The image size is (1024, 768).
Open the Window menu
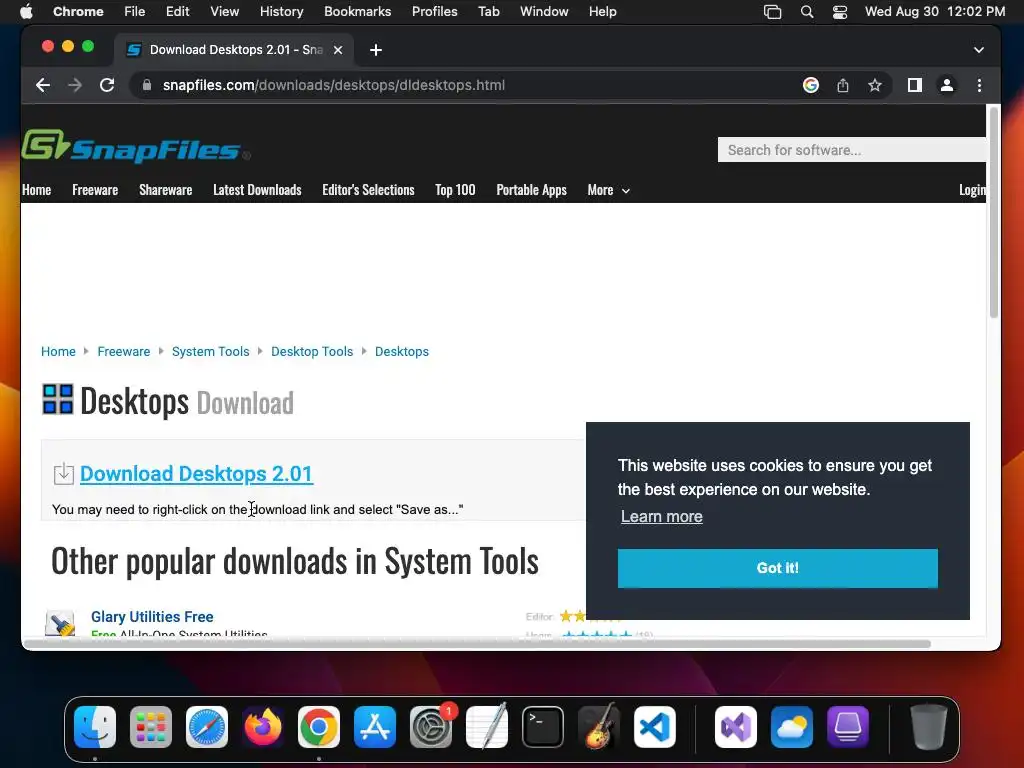[544, 12]
